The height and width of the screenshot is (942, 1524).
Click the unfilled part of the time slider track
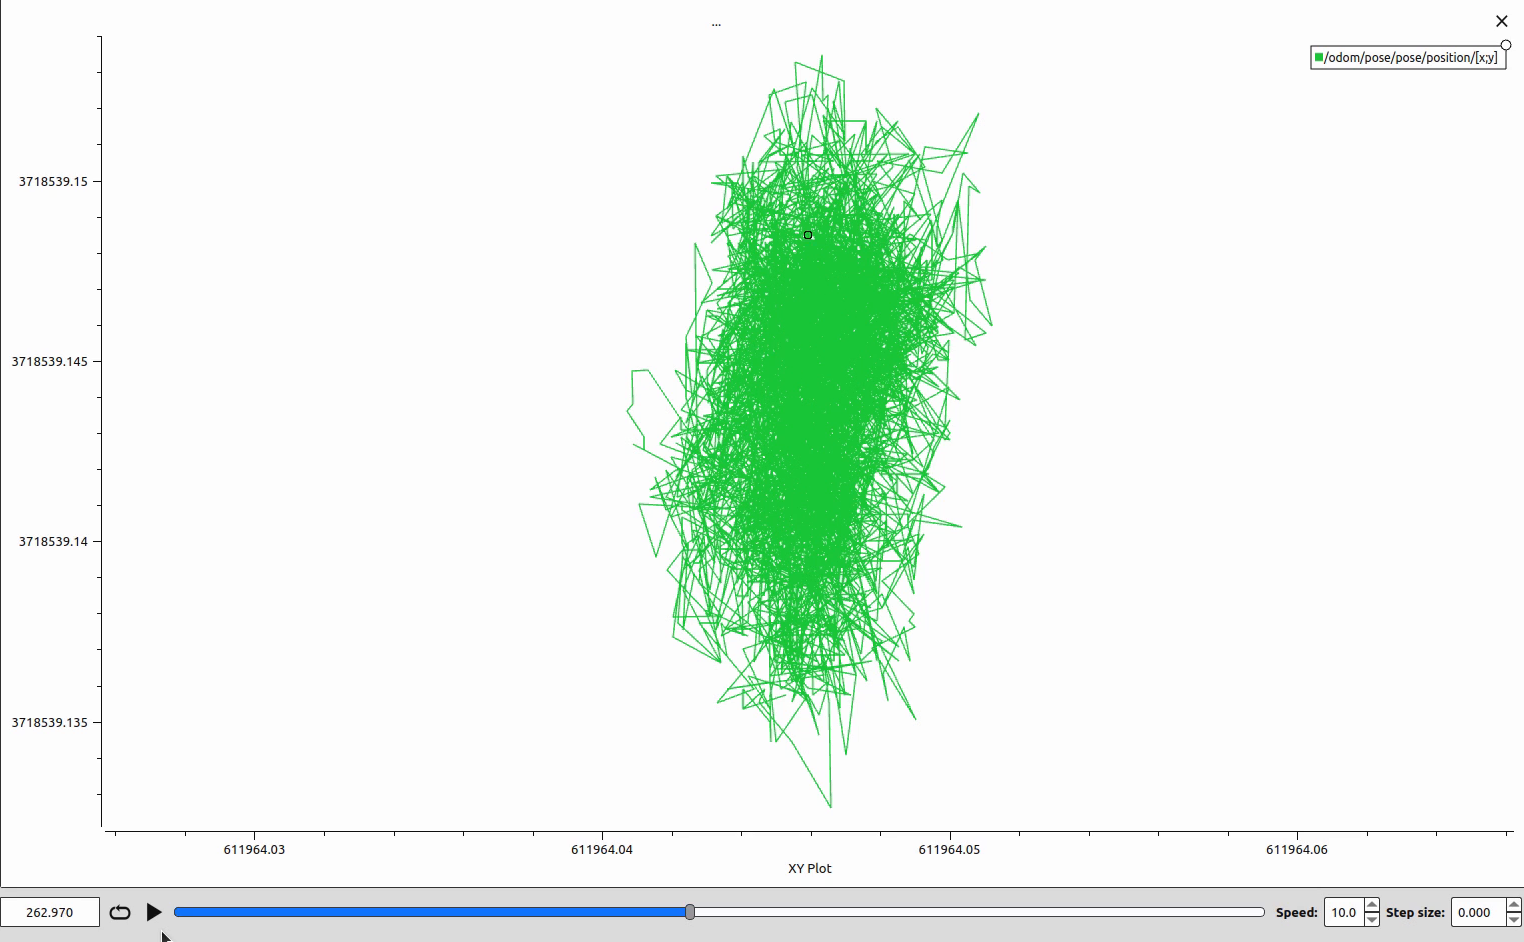[x=980, y=912]
